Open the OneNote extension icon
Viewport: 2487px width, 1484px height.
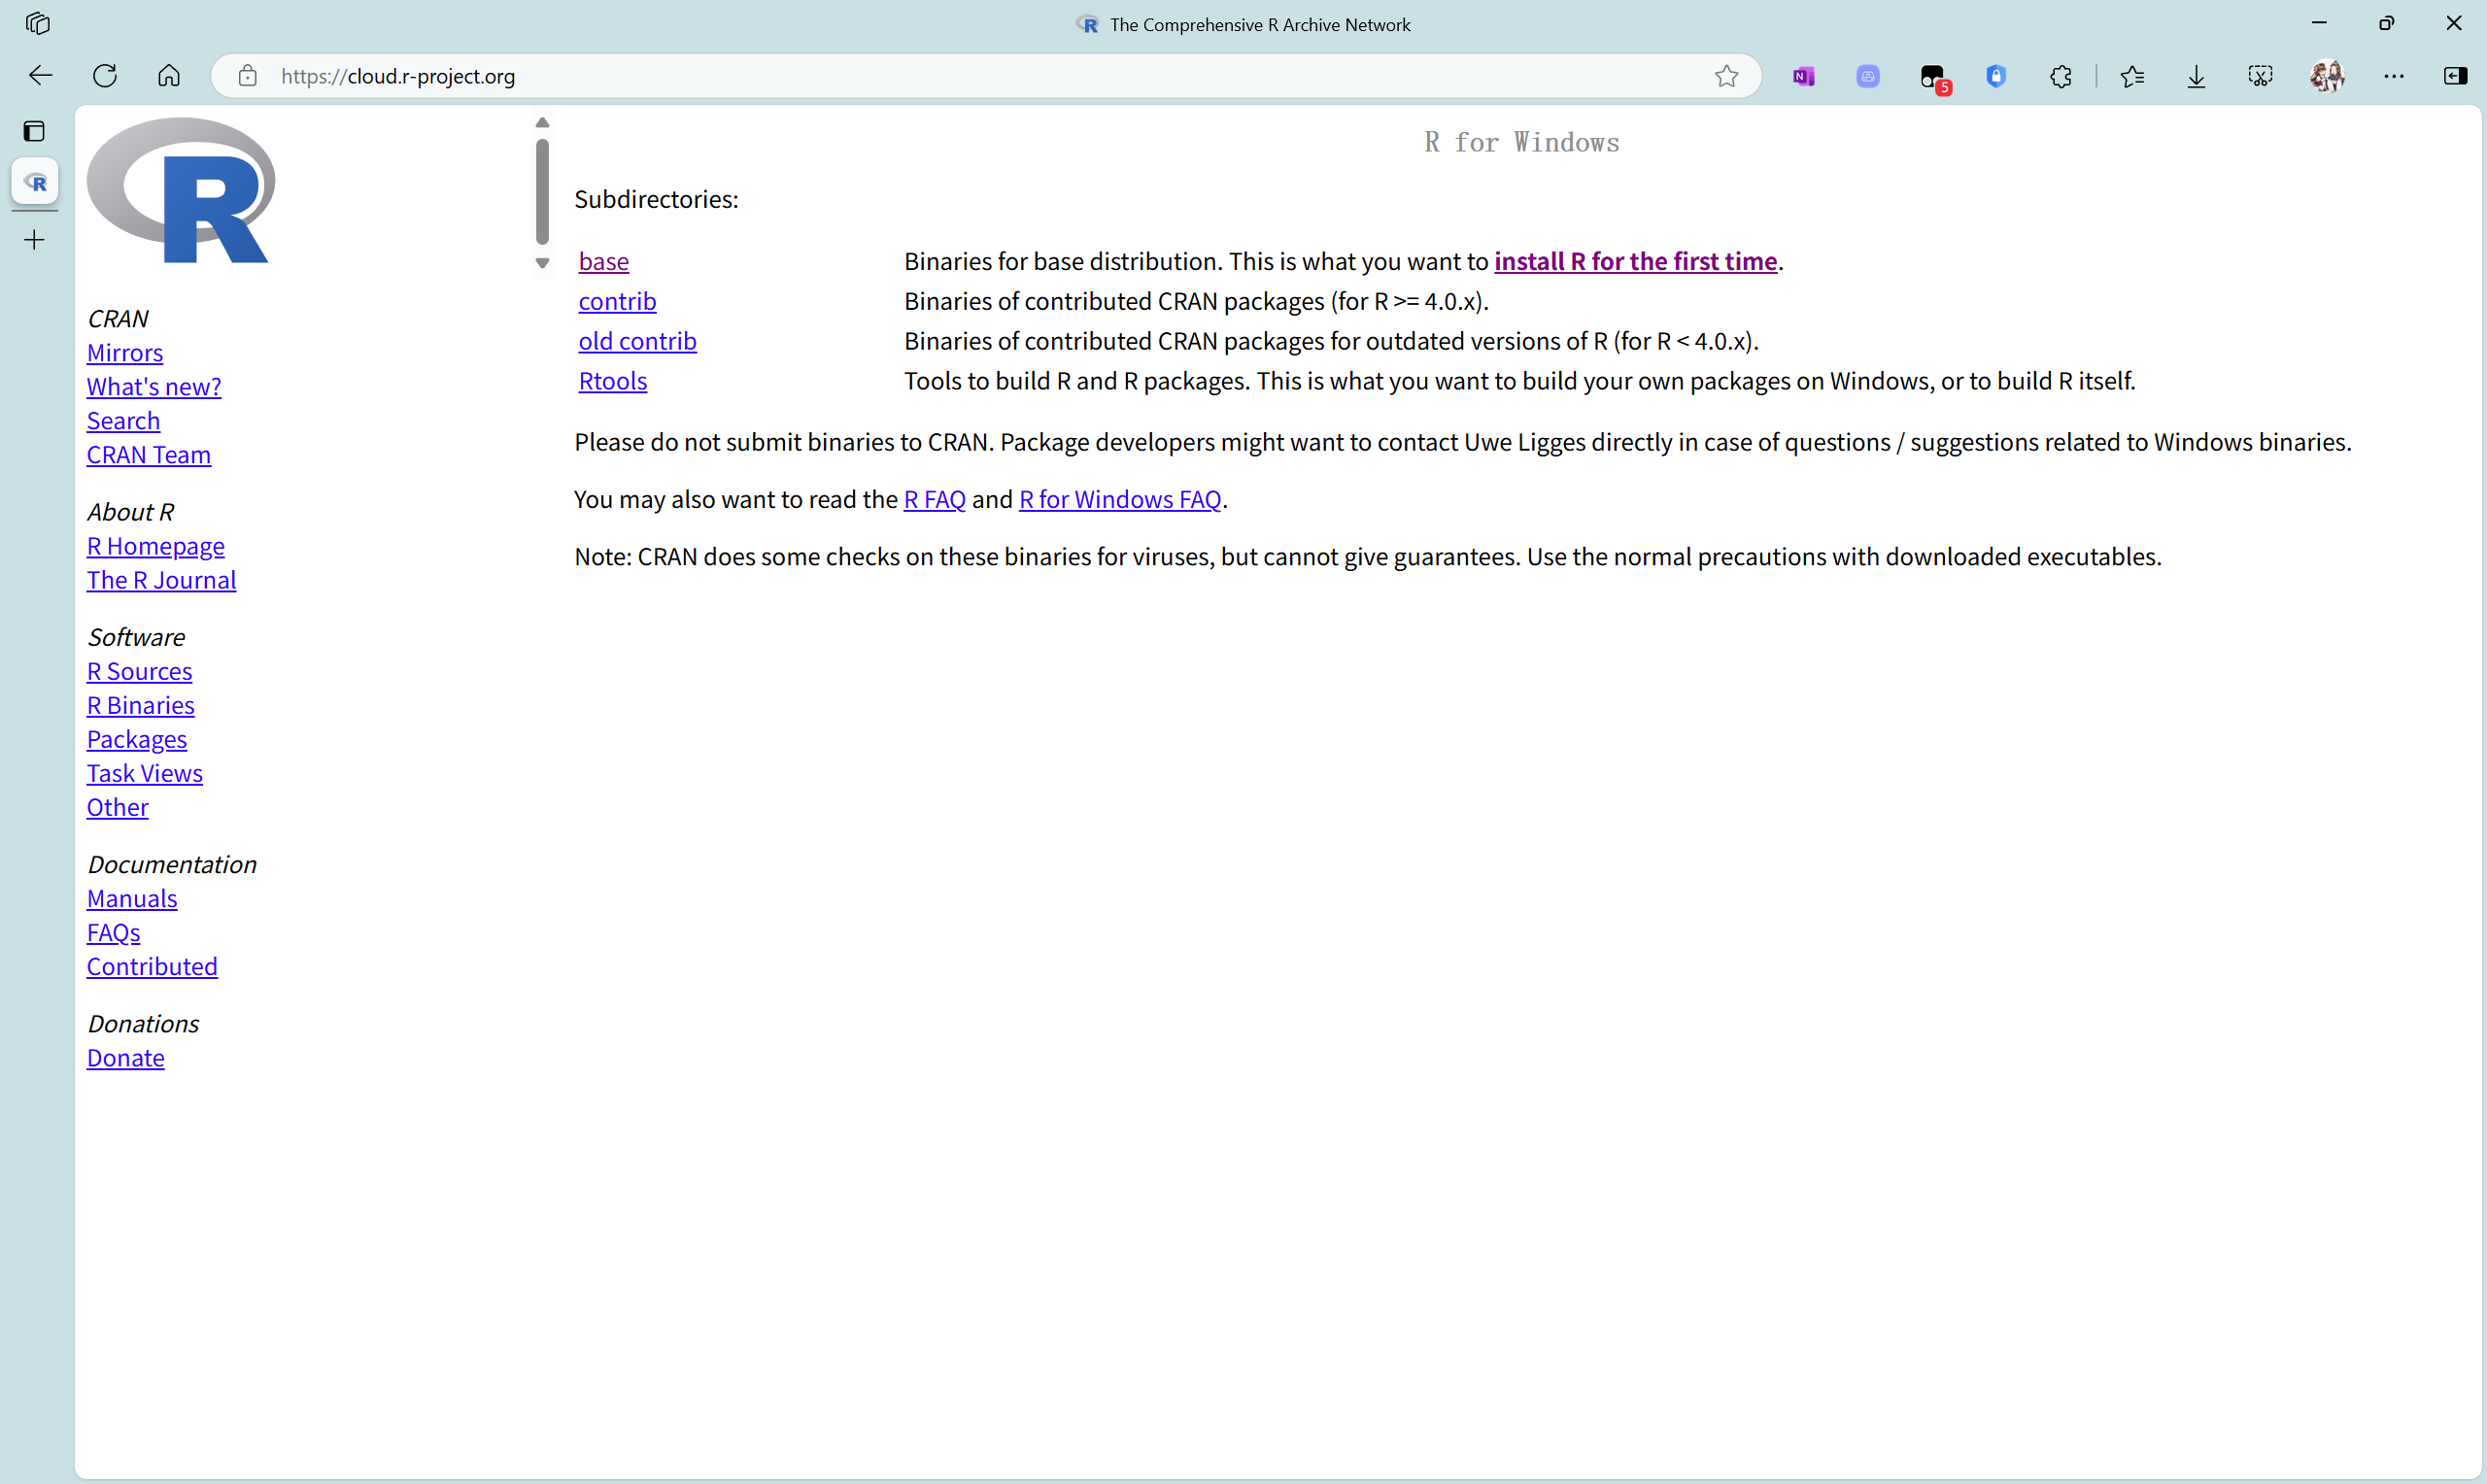point(1803,76)
